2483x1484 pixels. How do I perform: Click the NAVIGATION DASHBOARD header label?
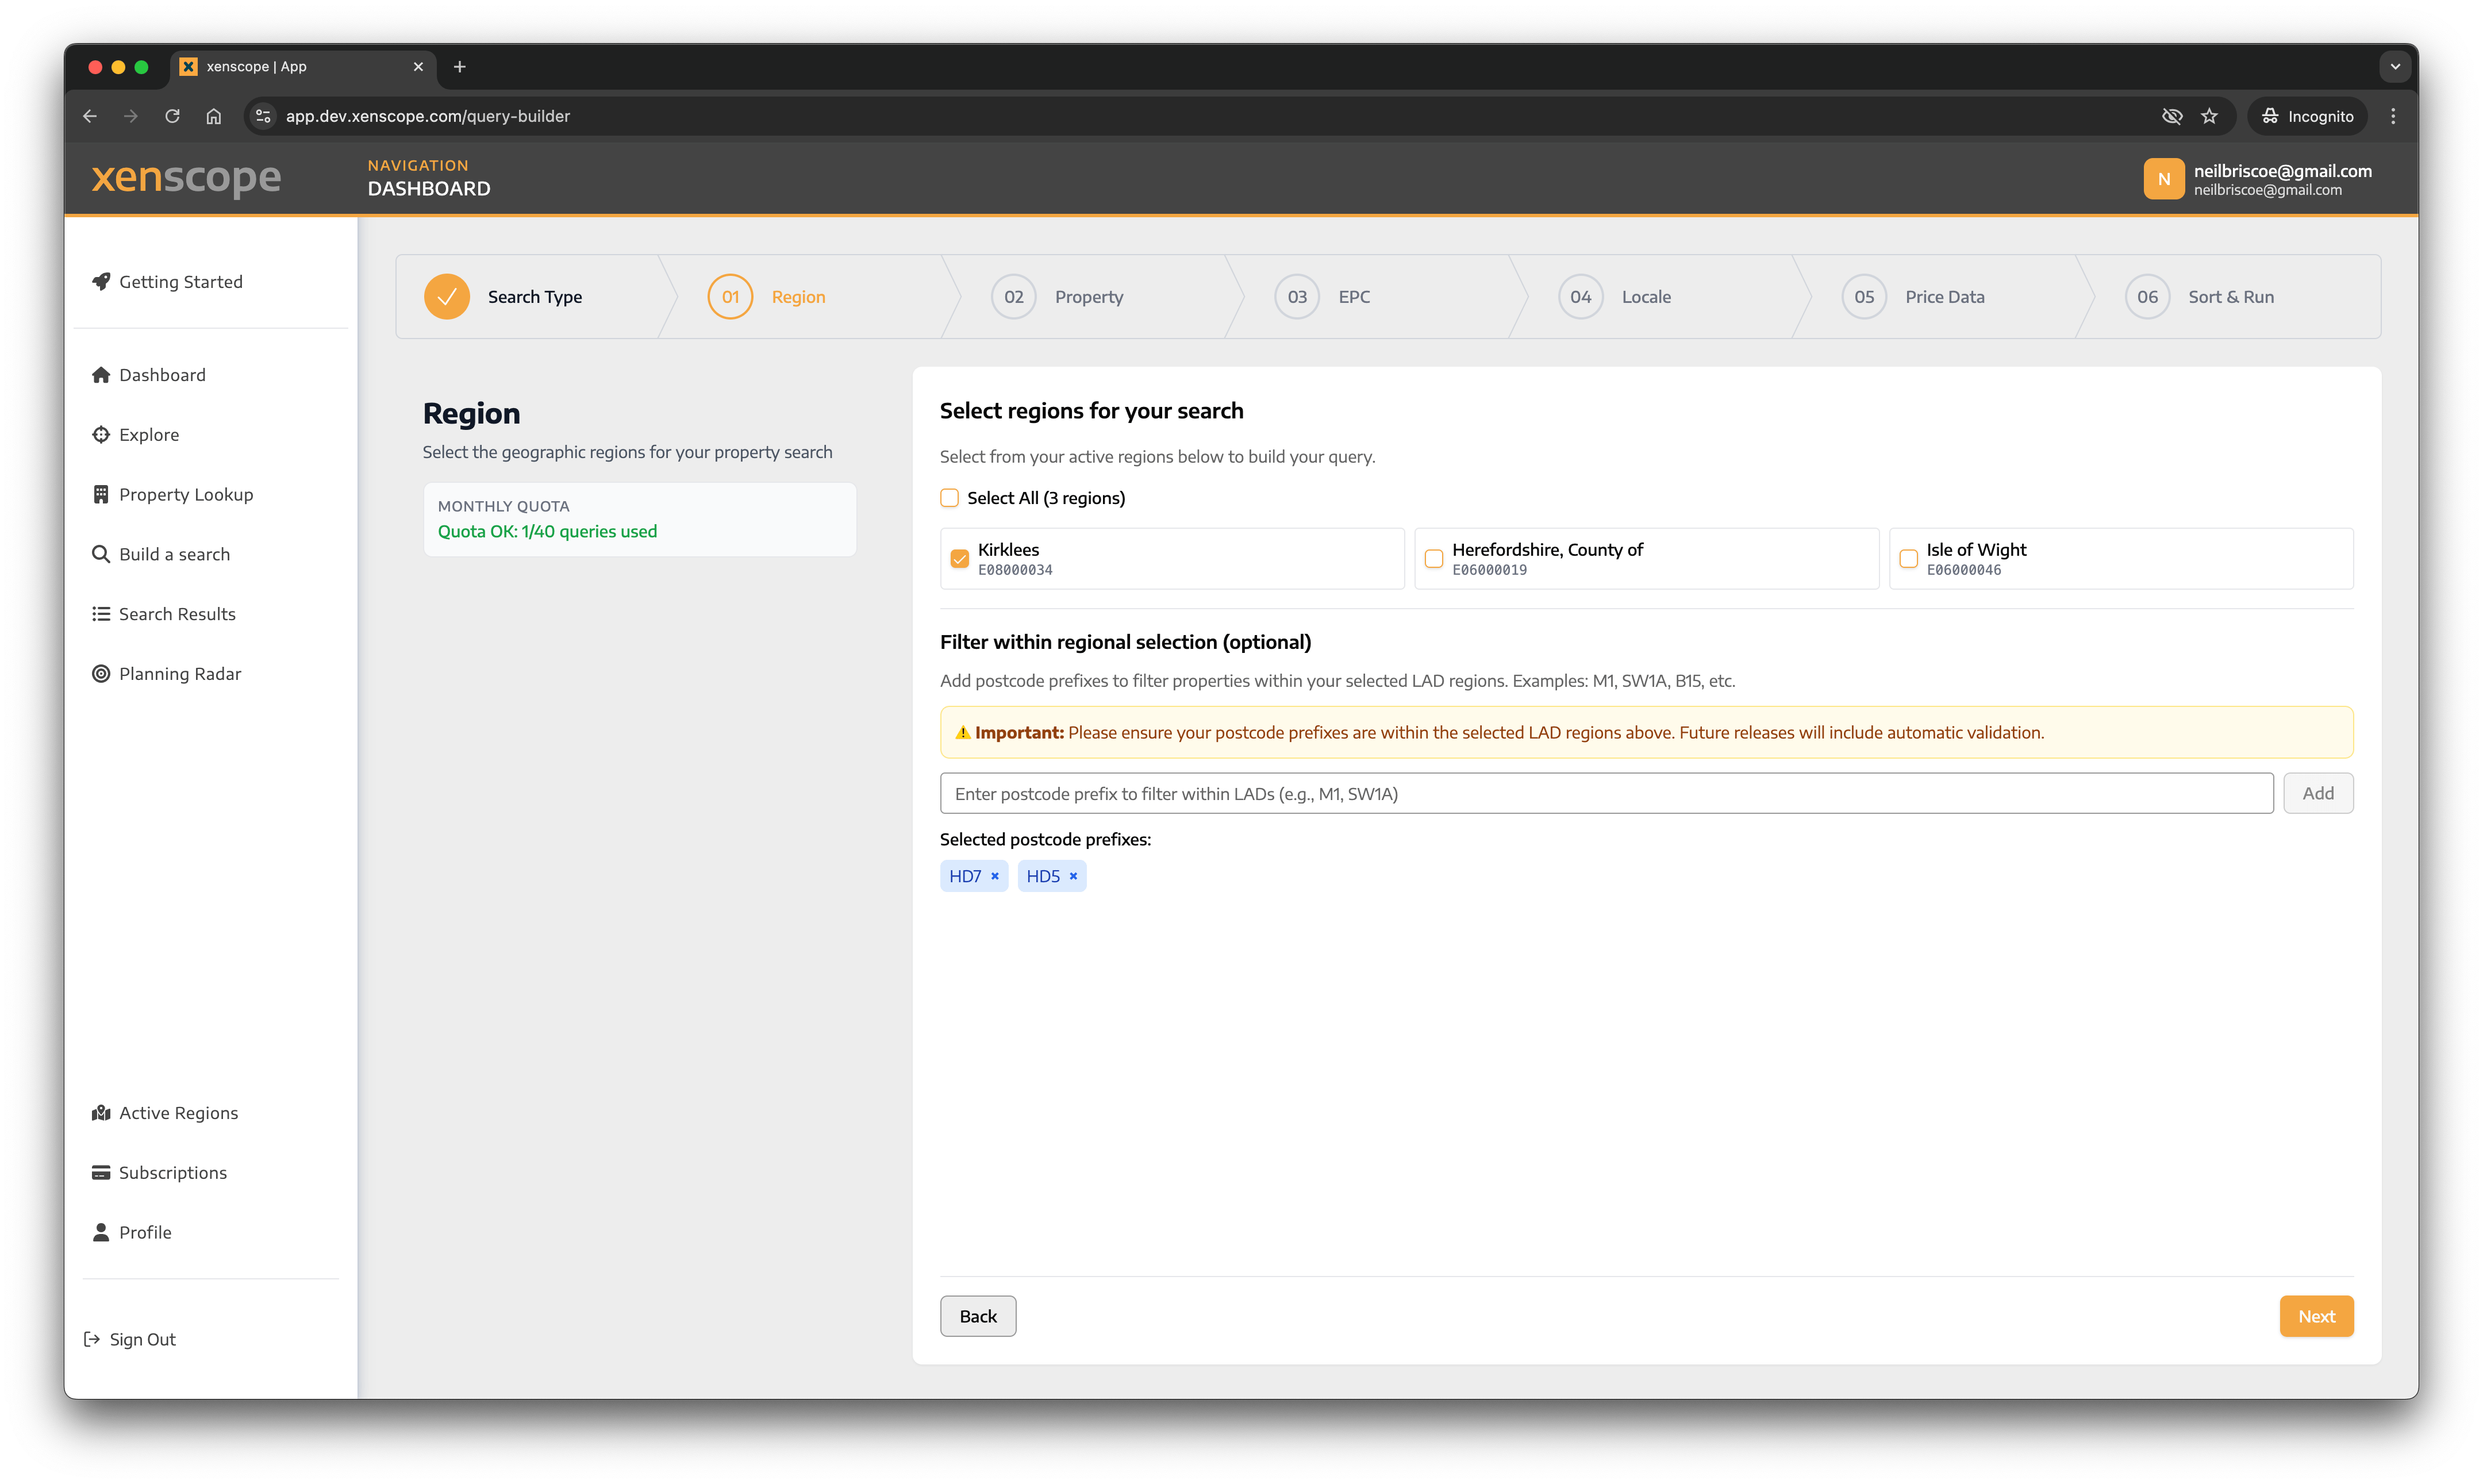click(429, 178)
